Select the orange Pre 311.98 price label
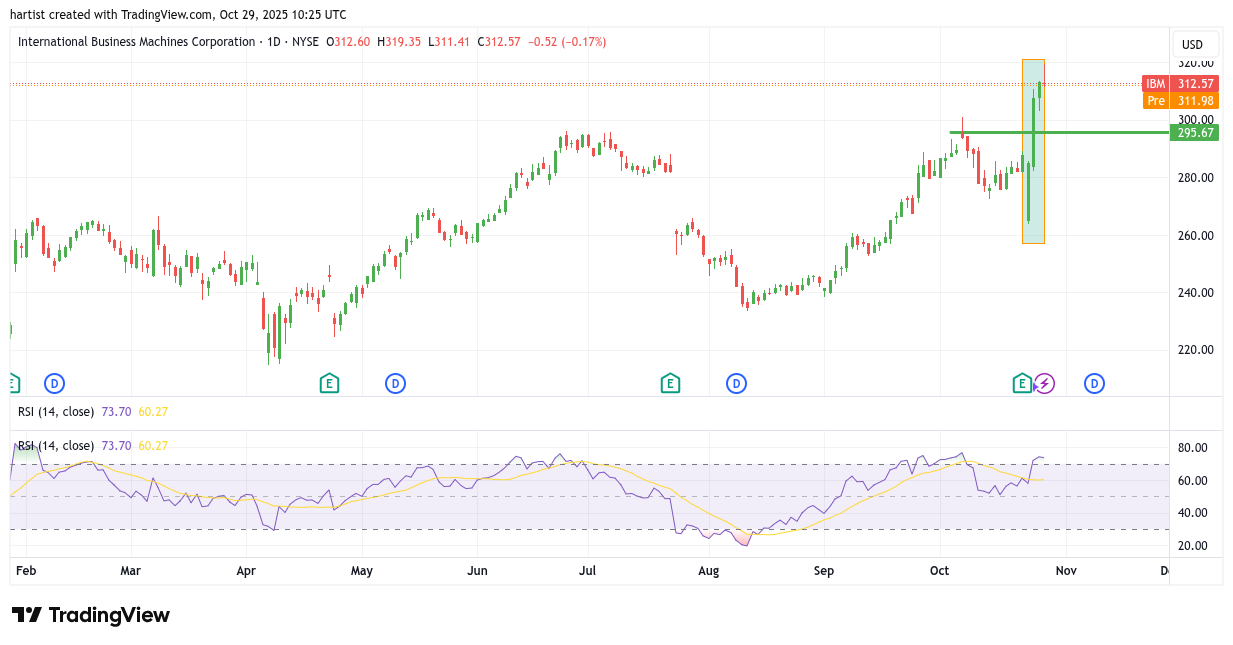Screen dimensions: 1233x645 point(1180,100)
